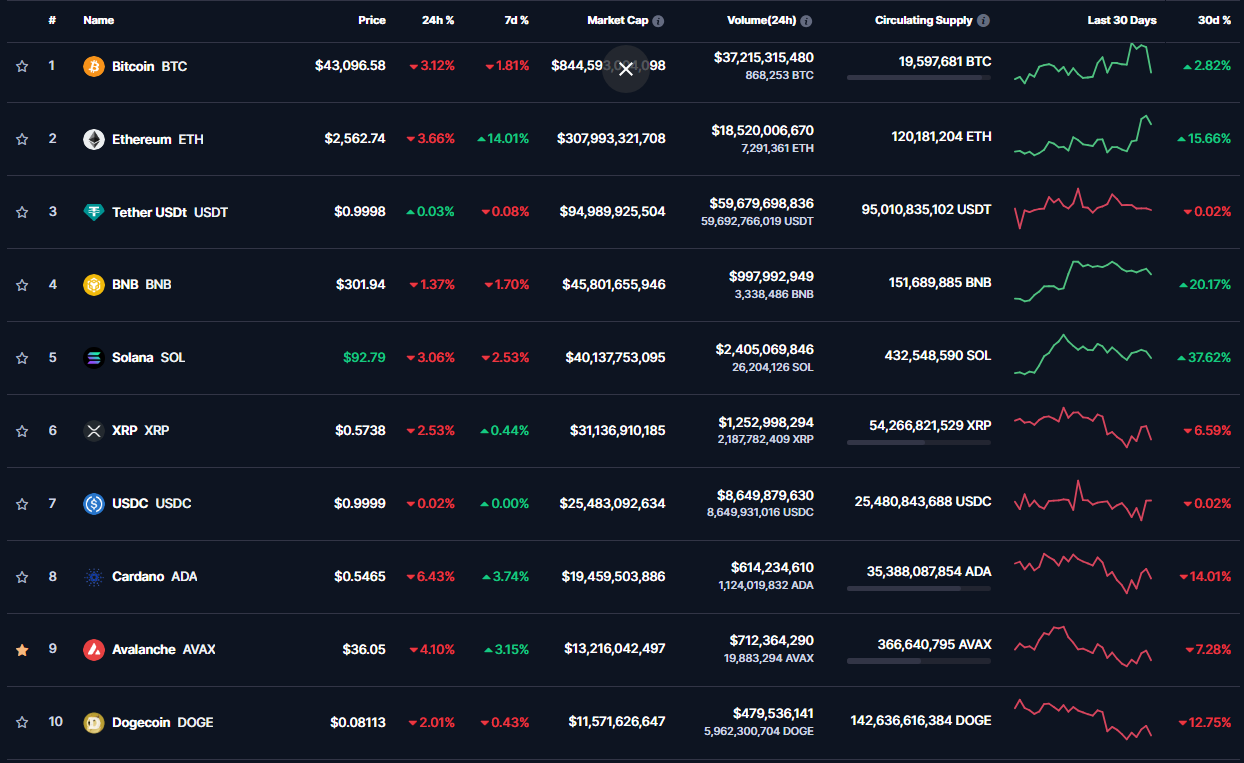Image resolution: width=1244 pixels, height=763 pixels.
Task: Open the Ethereum ETH name link
Action: [x=158, y=139]
